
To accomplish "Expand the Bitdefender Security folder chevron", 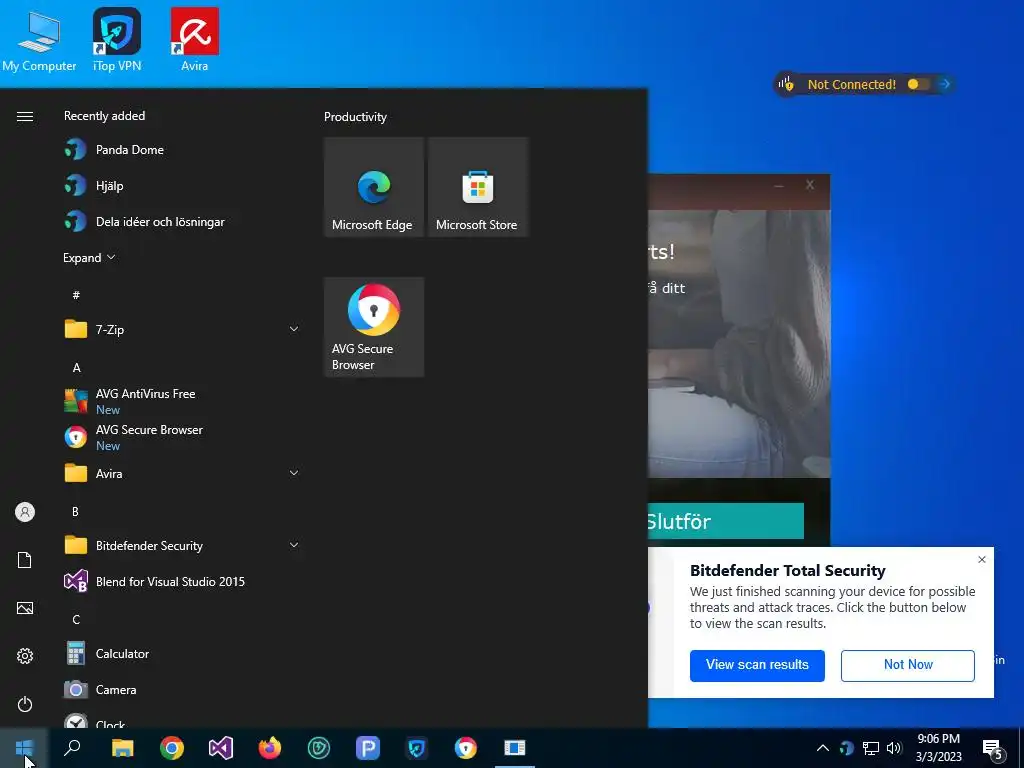I will (x=294, y=545).
